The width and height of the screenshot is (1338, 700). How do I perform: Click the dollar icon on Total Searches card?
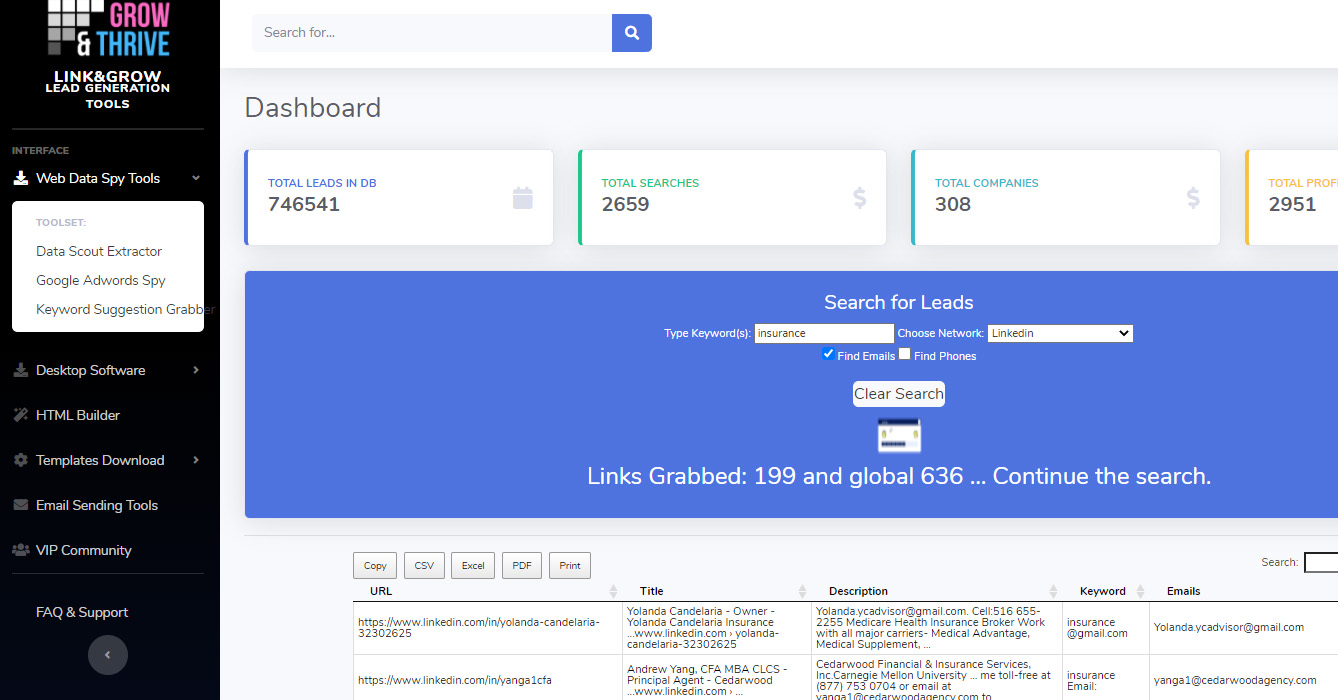click(x=859, y=197)
